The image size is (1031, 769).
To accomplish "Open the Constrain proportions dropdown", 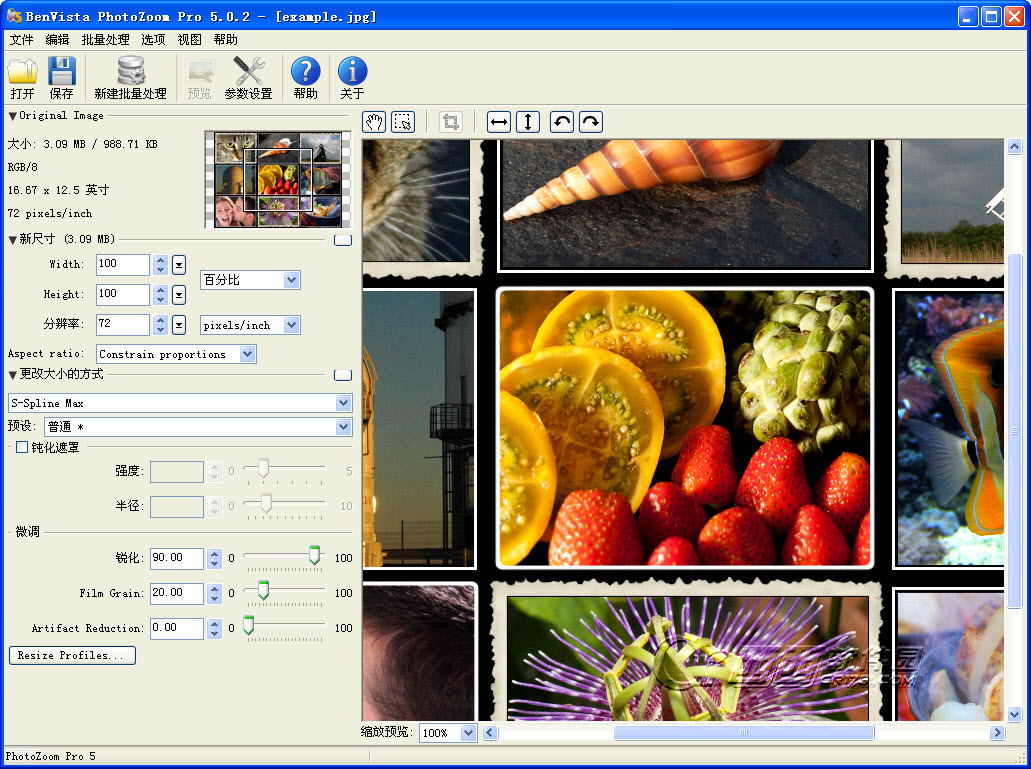I will [x=247, y=354].
